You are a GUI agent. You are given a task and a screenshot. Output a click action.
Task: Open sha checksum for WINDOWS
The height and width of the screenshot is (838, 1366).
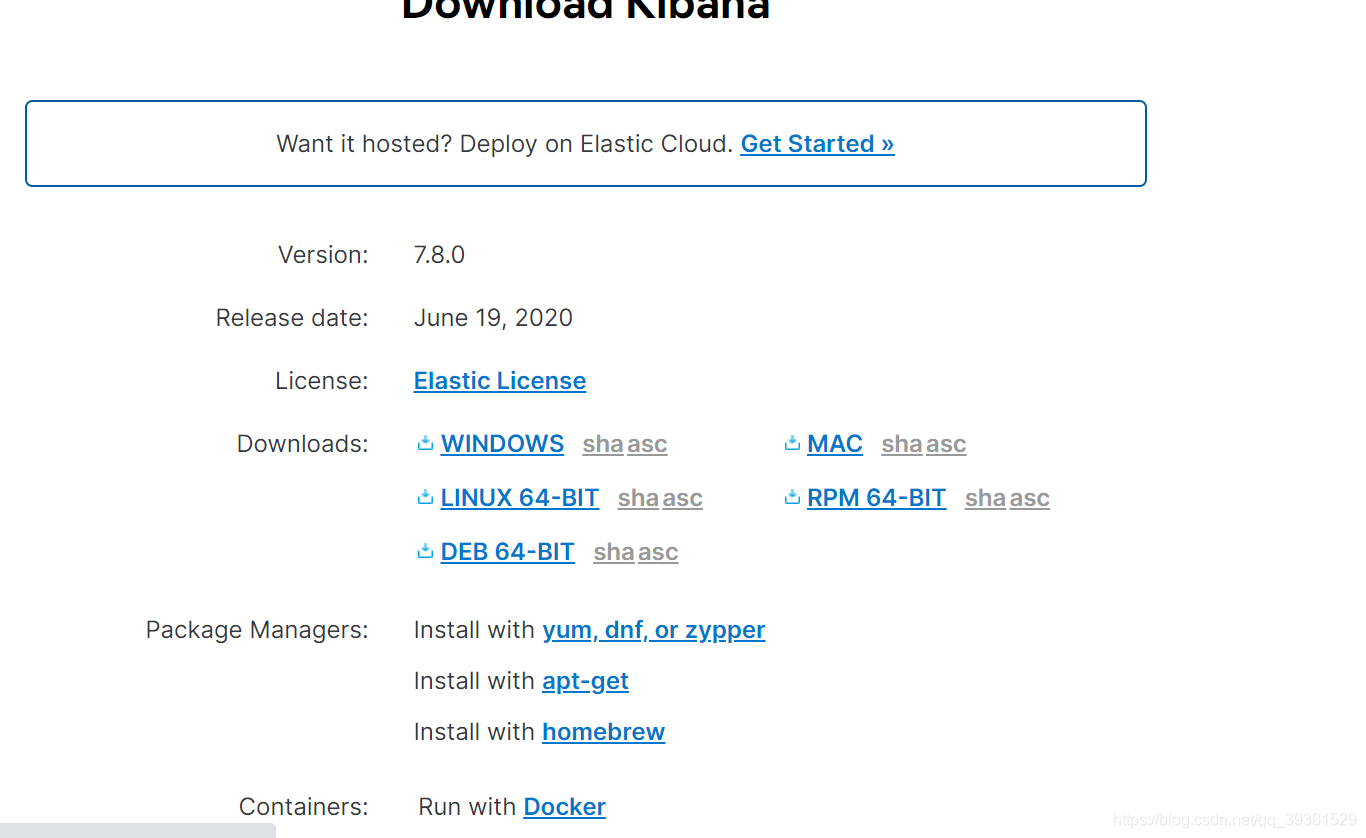pyautogui.click(x=603, y=444)
